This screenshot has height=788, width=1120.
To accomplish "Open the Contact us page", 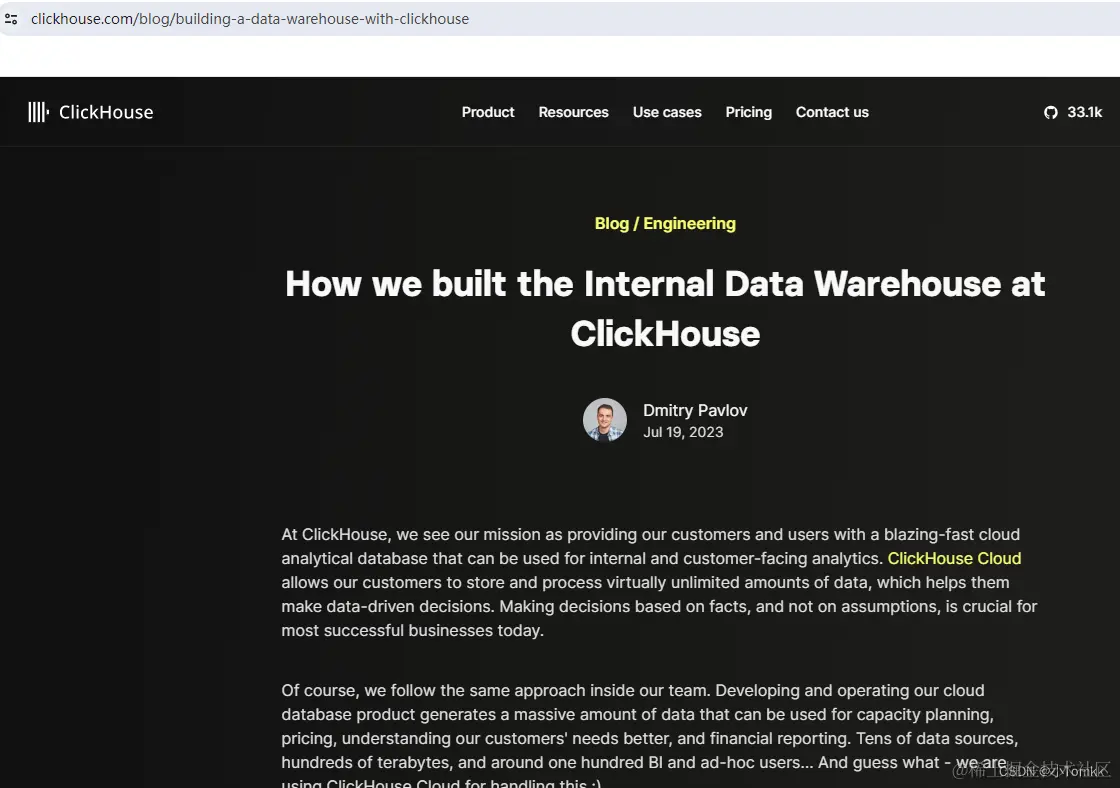I will pos(832,112).
